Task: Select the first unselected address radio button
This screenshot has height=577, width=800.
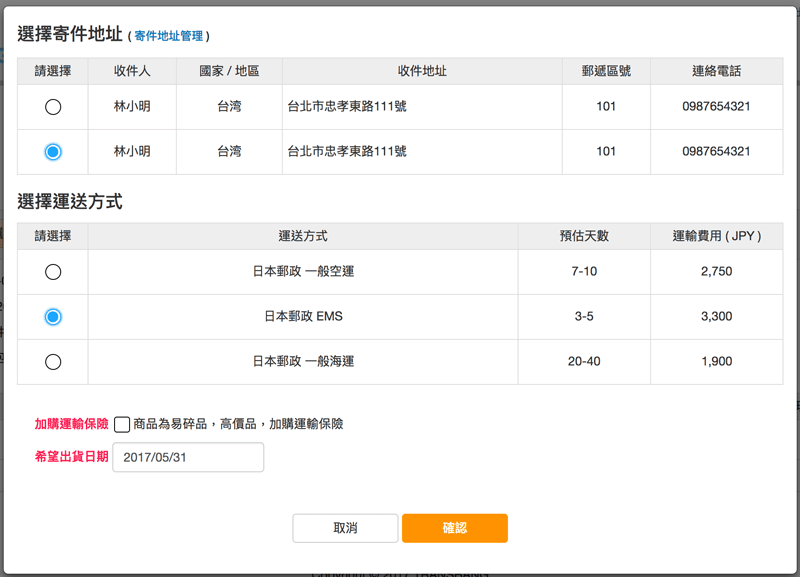Action: tap(53, 107)
